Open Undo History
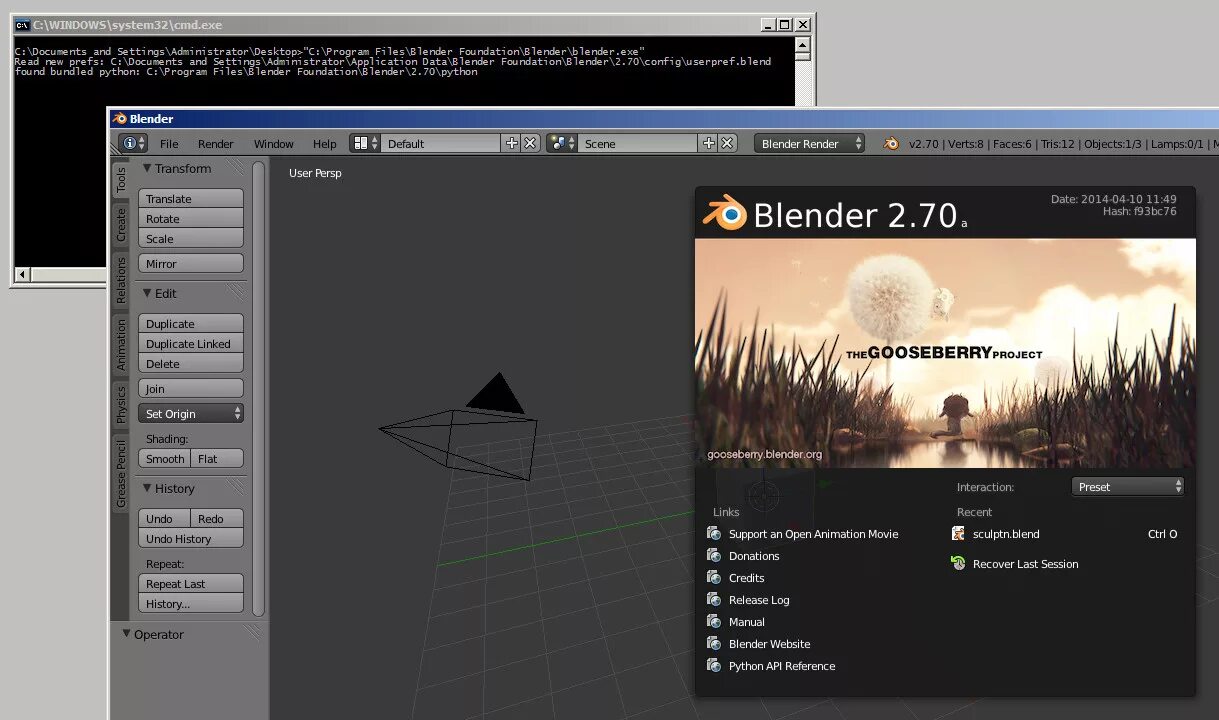The image size is (1219, 720). (191, 538)
